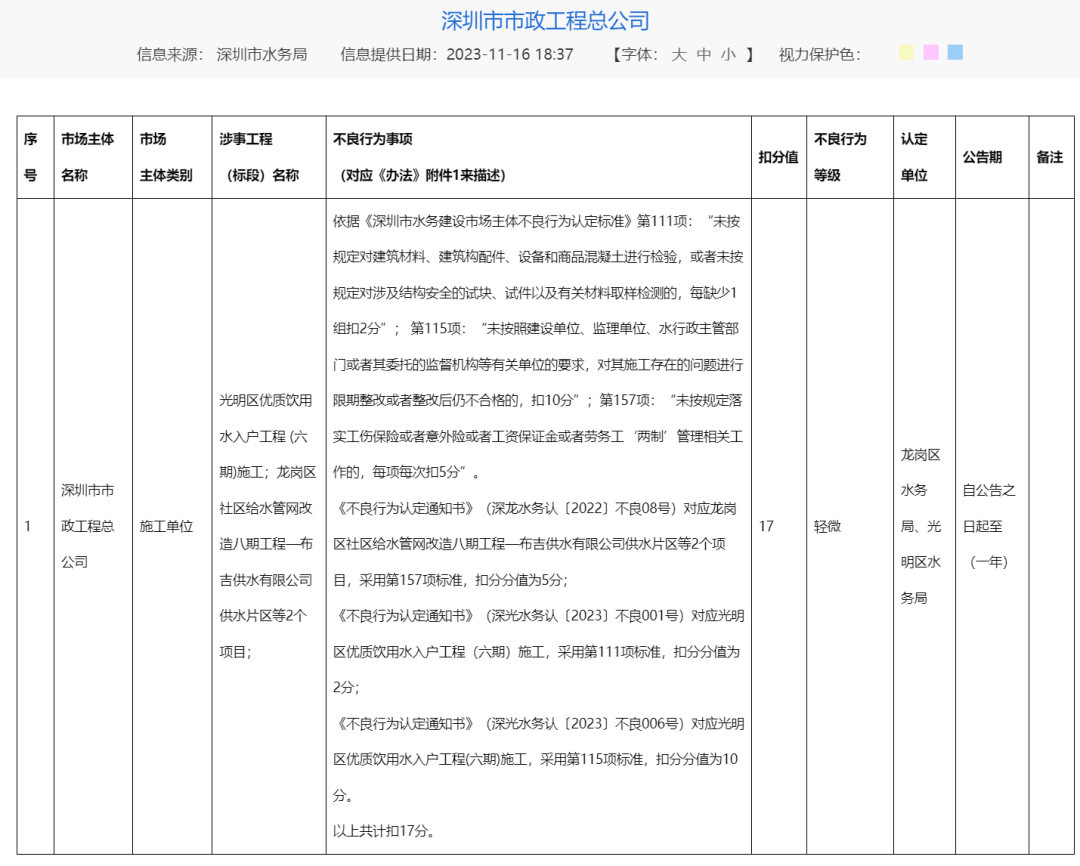Select the yellow eye-protection color

906,52
